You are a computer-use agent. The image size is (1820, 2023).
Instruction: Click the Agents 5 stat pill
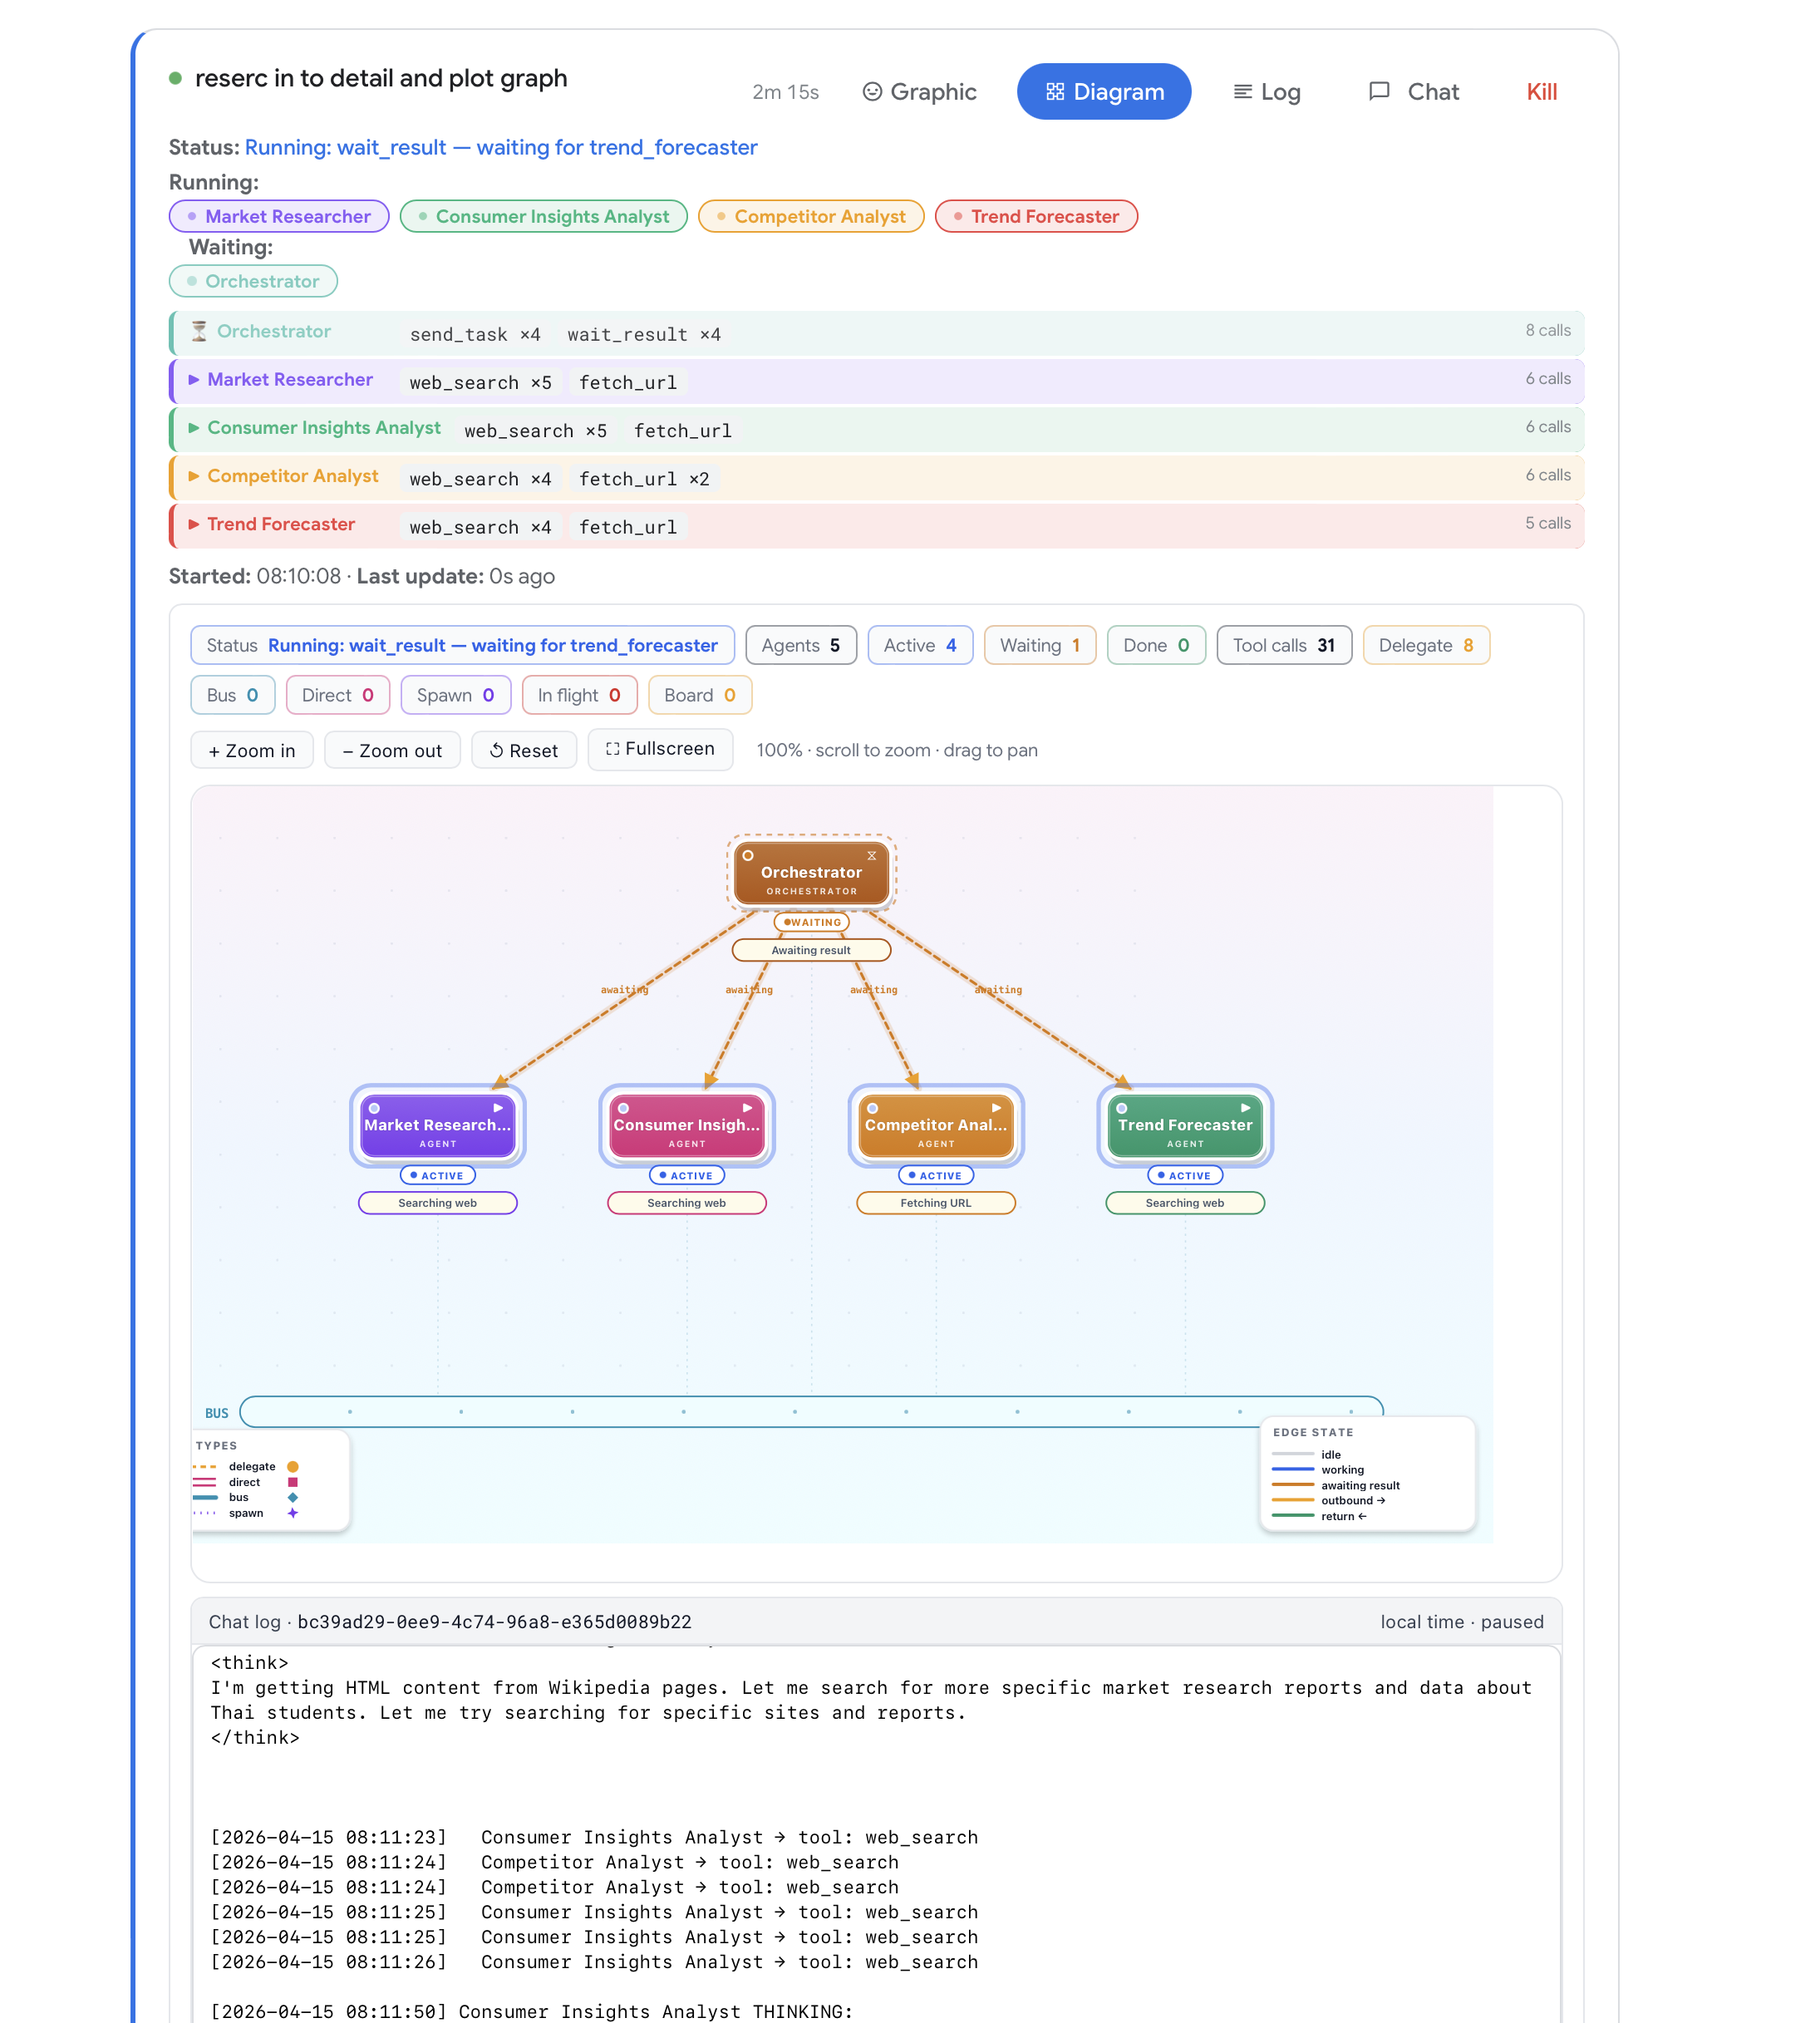click(x=800, y=645)
